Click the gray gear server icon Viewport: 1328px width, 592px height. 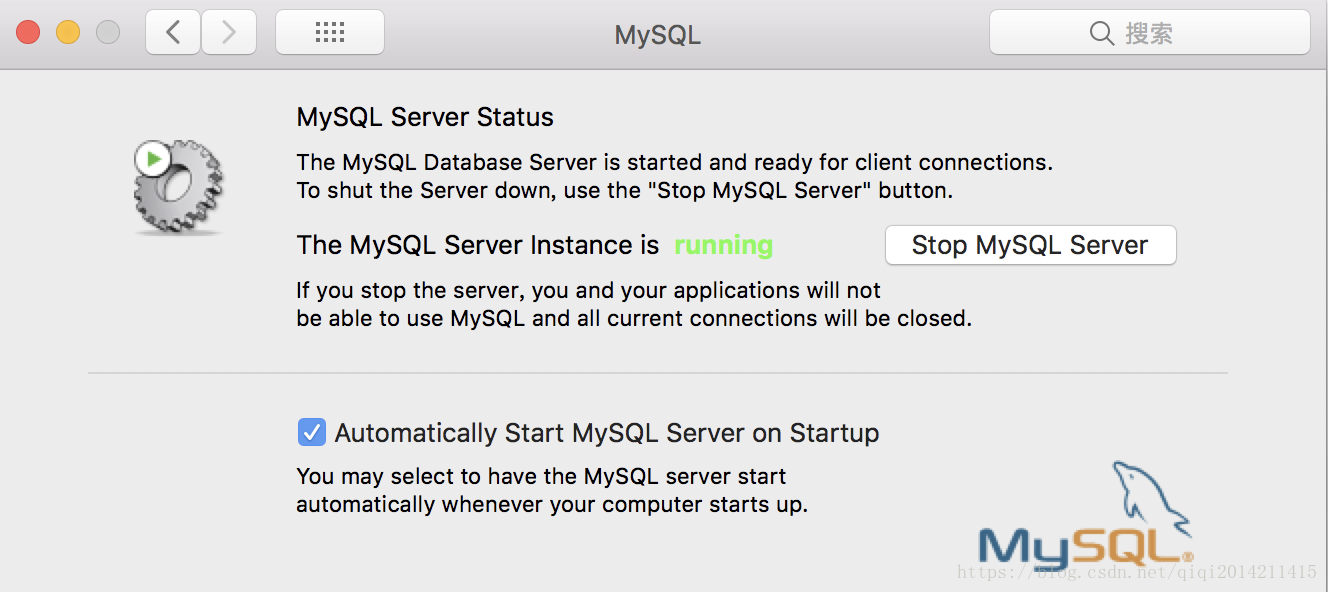178,188
